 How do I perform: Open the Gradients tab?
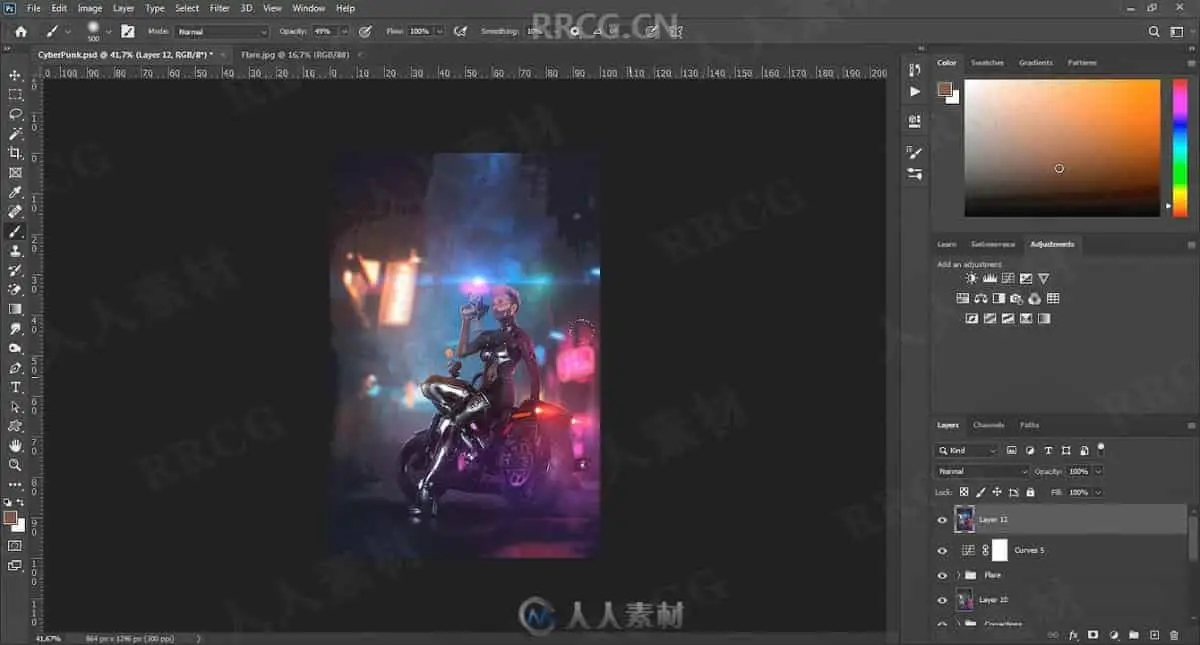point(1035,63)
